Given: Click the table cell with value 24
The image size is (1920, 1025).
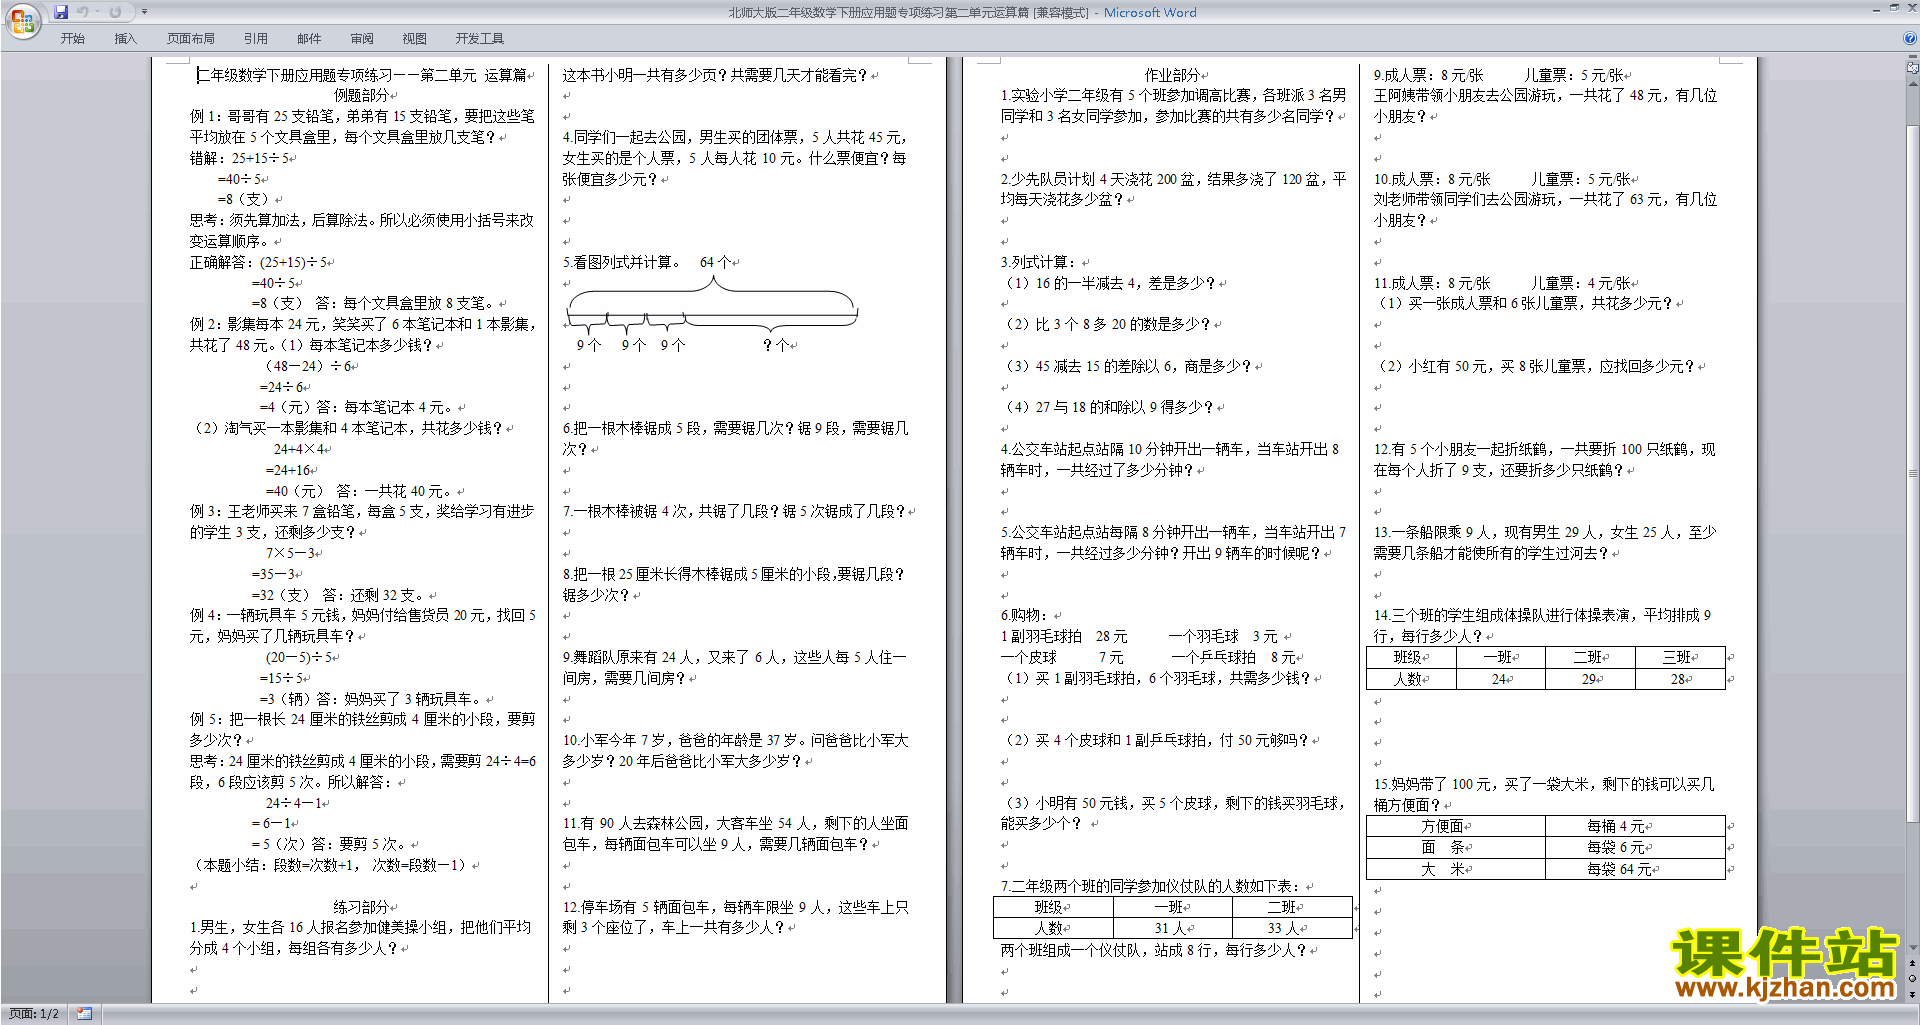Looking at the screenshot, I should pos(1500,679).
